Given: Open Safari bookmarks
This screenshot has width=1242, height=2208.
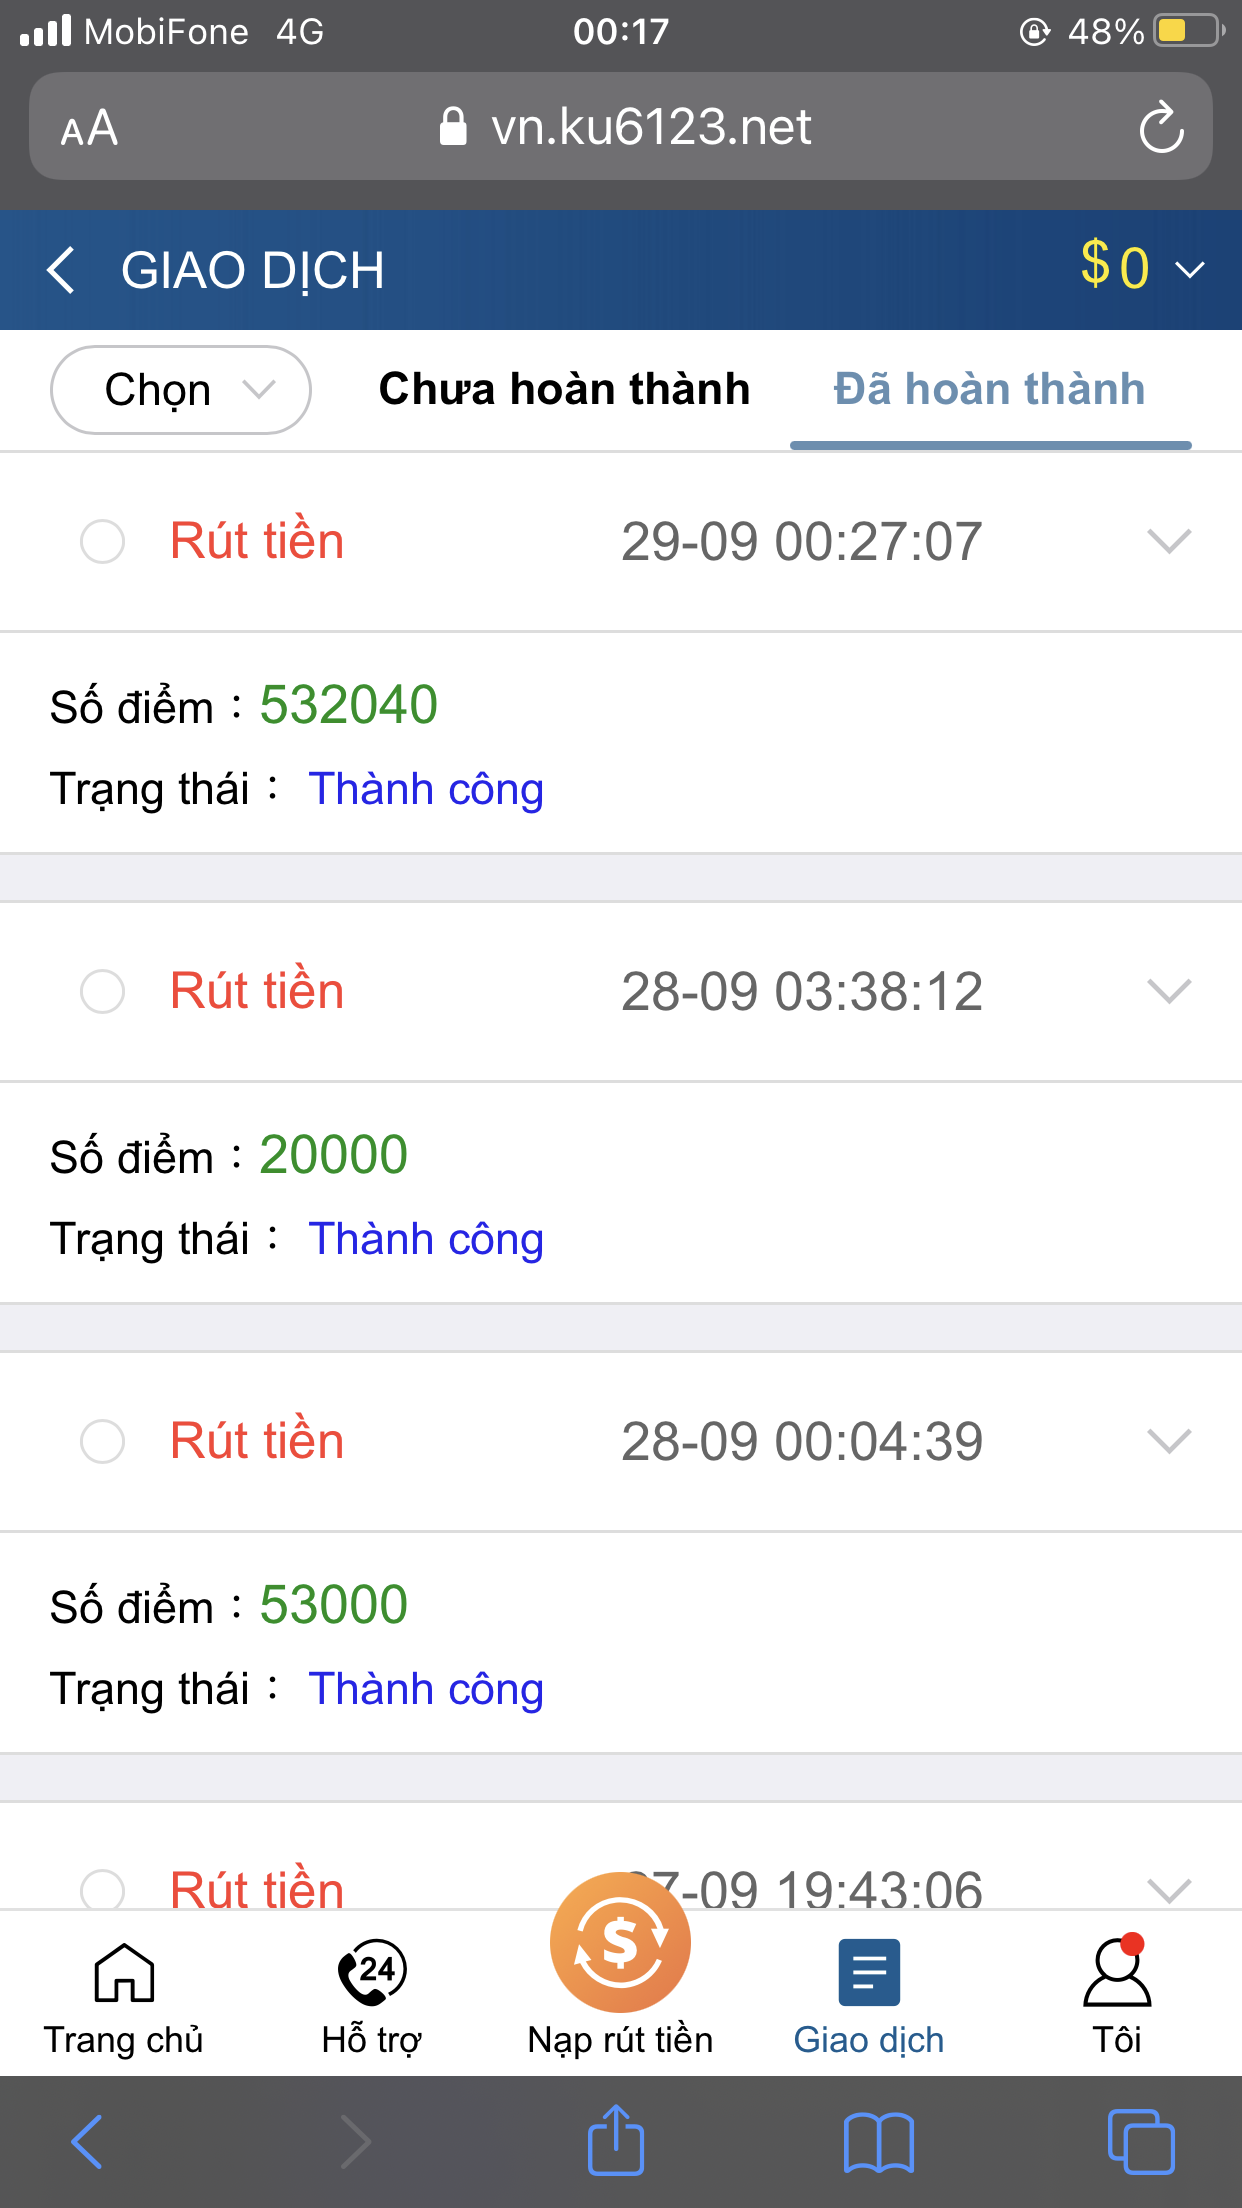Looking at the screenshot, I should pyautogui.click(x=878, y=2142).
